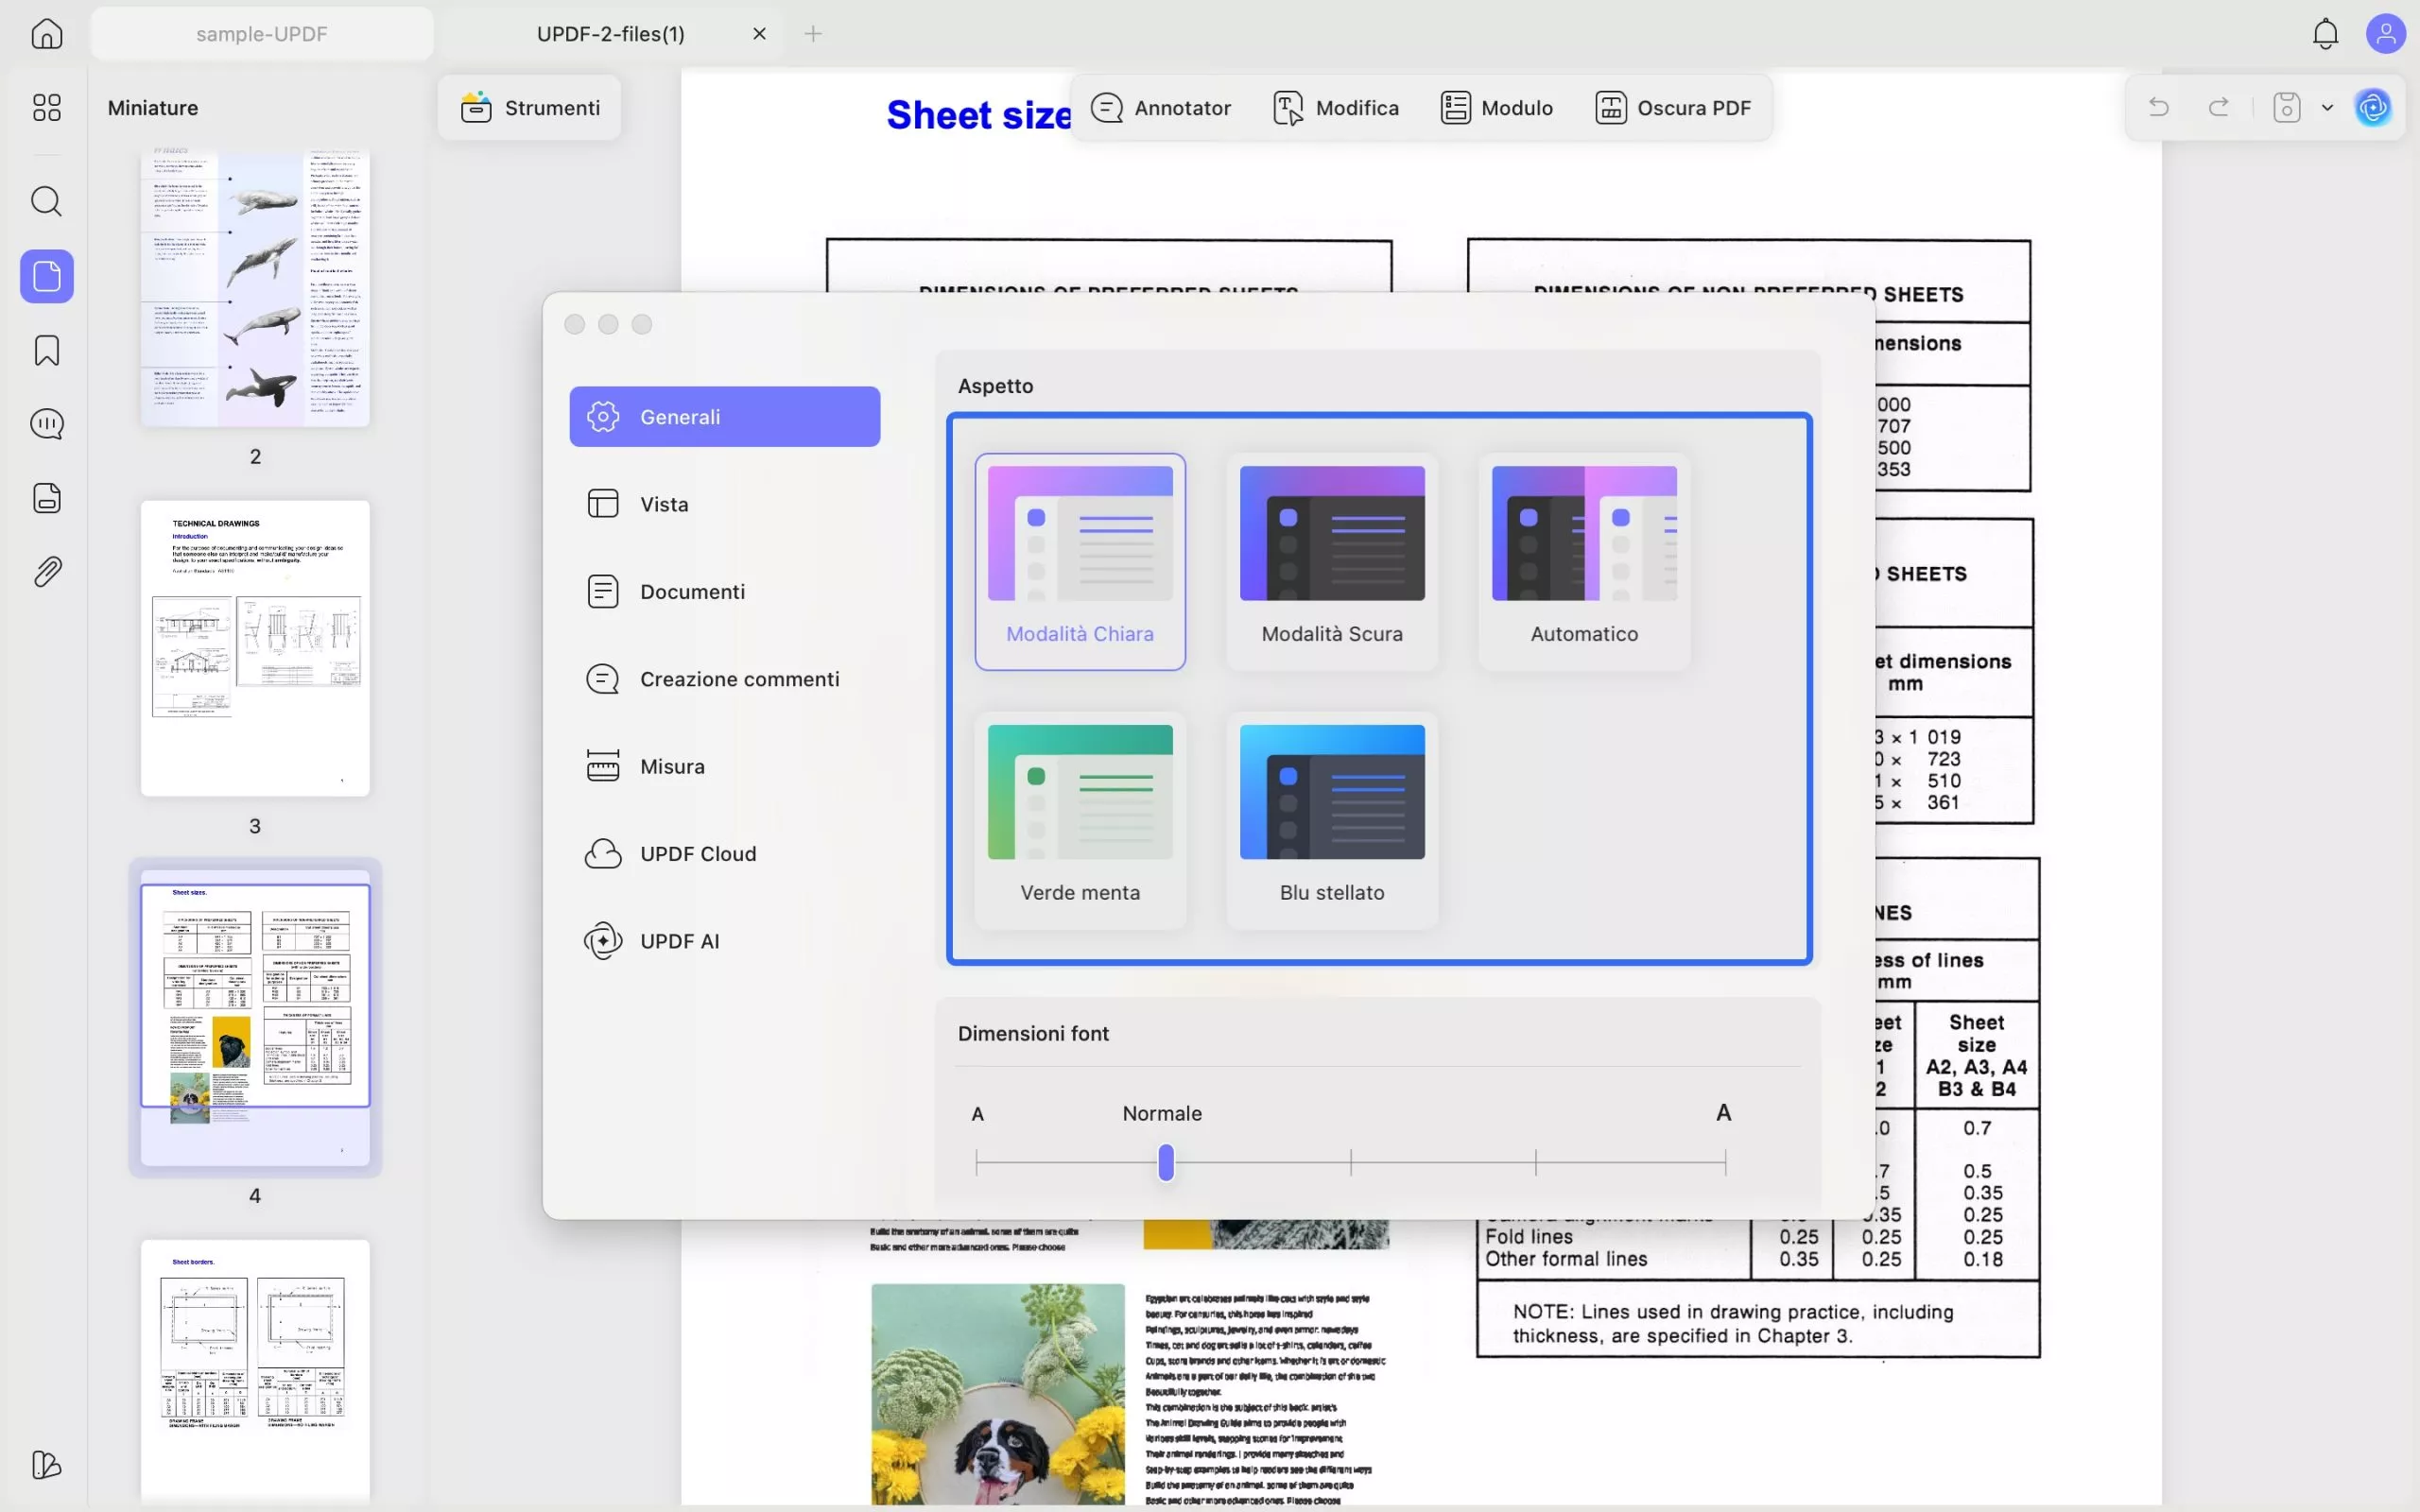Screen dimensions: 2420x1512
Task: Click the search magnifier in sidebar
Action: pos(47,201)
